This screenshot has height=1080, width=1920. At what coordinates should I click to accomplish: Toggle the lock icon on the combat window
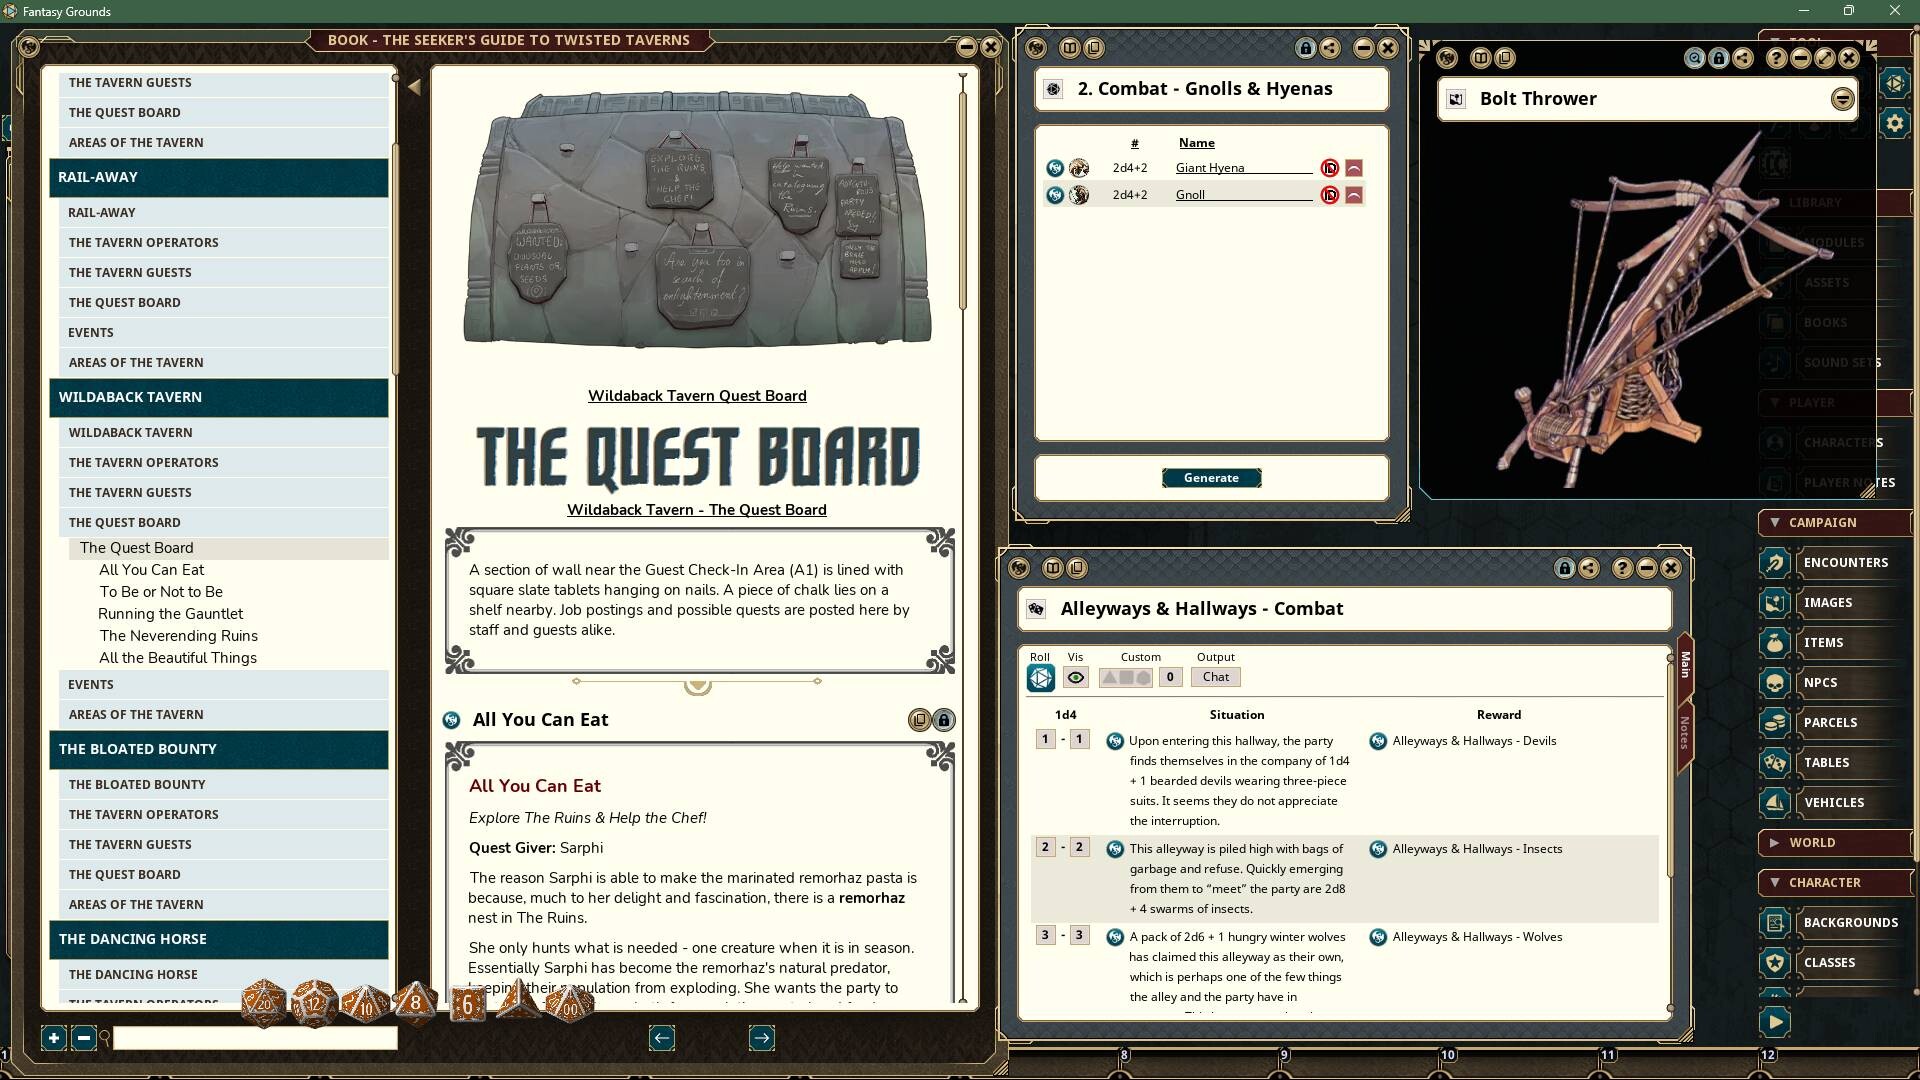1305,47
